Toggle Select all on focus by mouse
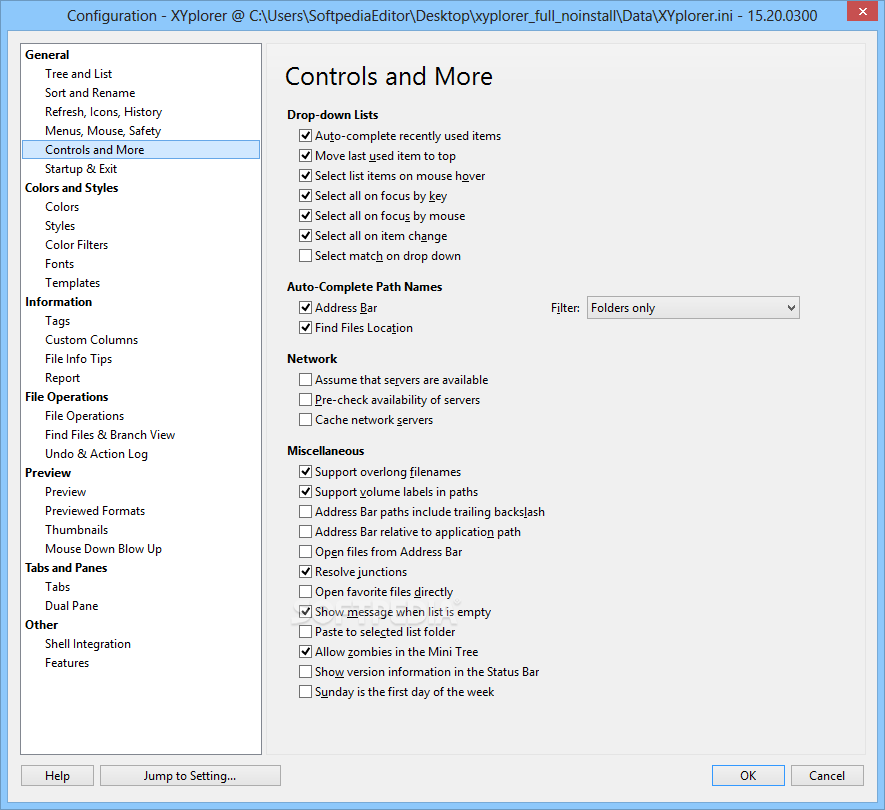This screenshot has height=810, width=885. [x=305, y=216]
